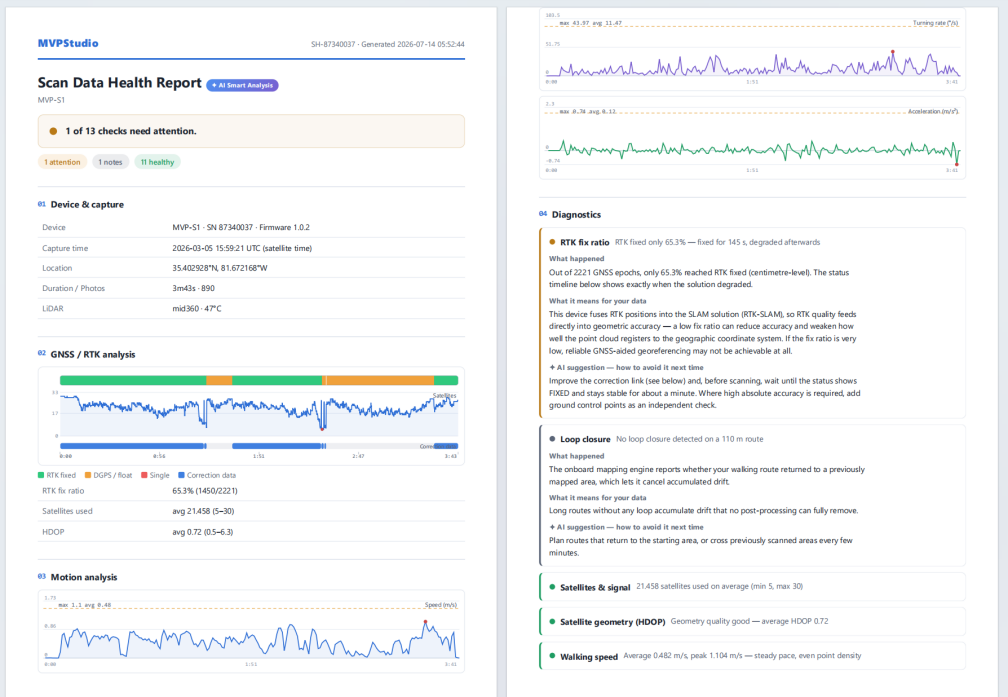Select the '1 notes' status pill
The height and width of the screenshot is (697, 1008).
pos(111,162)
